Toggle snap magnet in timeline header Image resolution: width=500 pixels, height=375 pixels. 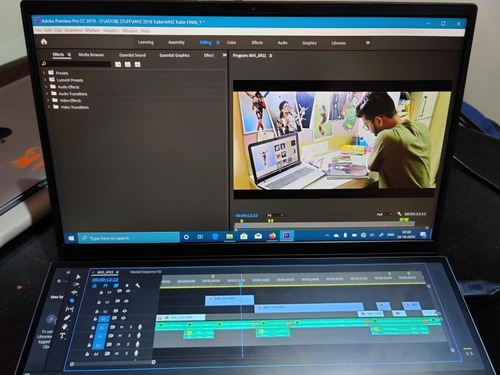[x=105, y=286]
